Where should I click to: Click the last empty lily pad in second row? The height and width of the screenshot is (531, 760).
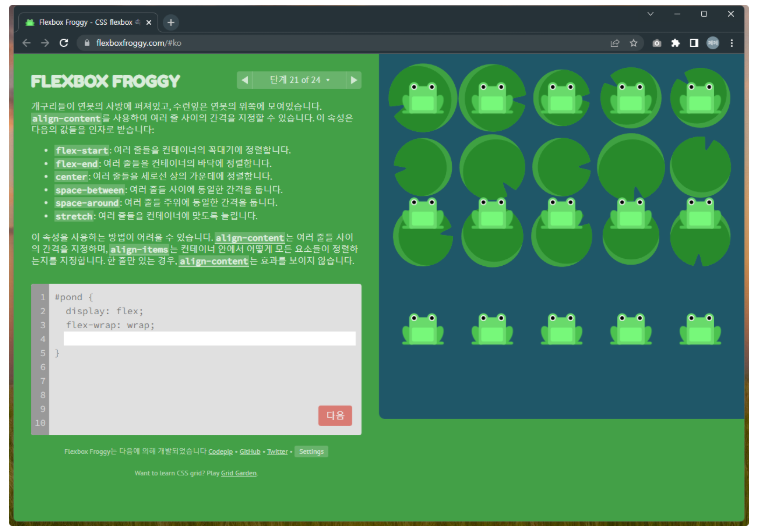700,167
